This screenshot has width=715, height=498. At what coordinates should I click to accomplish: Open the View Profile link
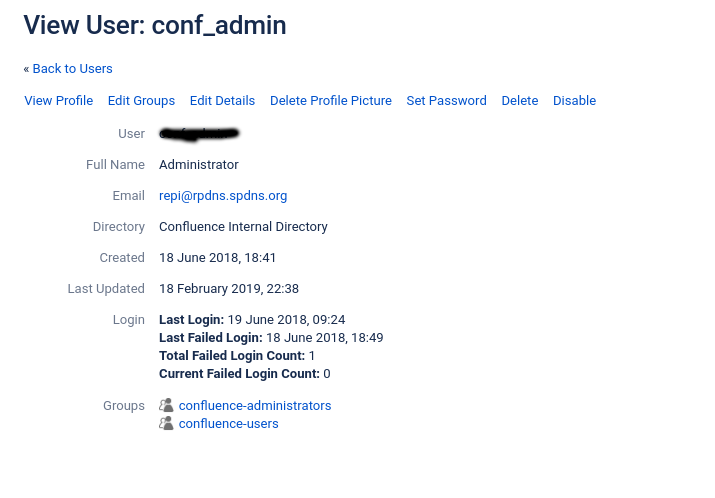pyautogui.click(x=58, y=100)
